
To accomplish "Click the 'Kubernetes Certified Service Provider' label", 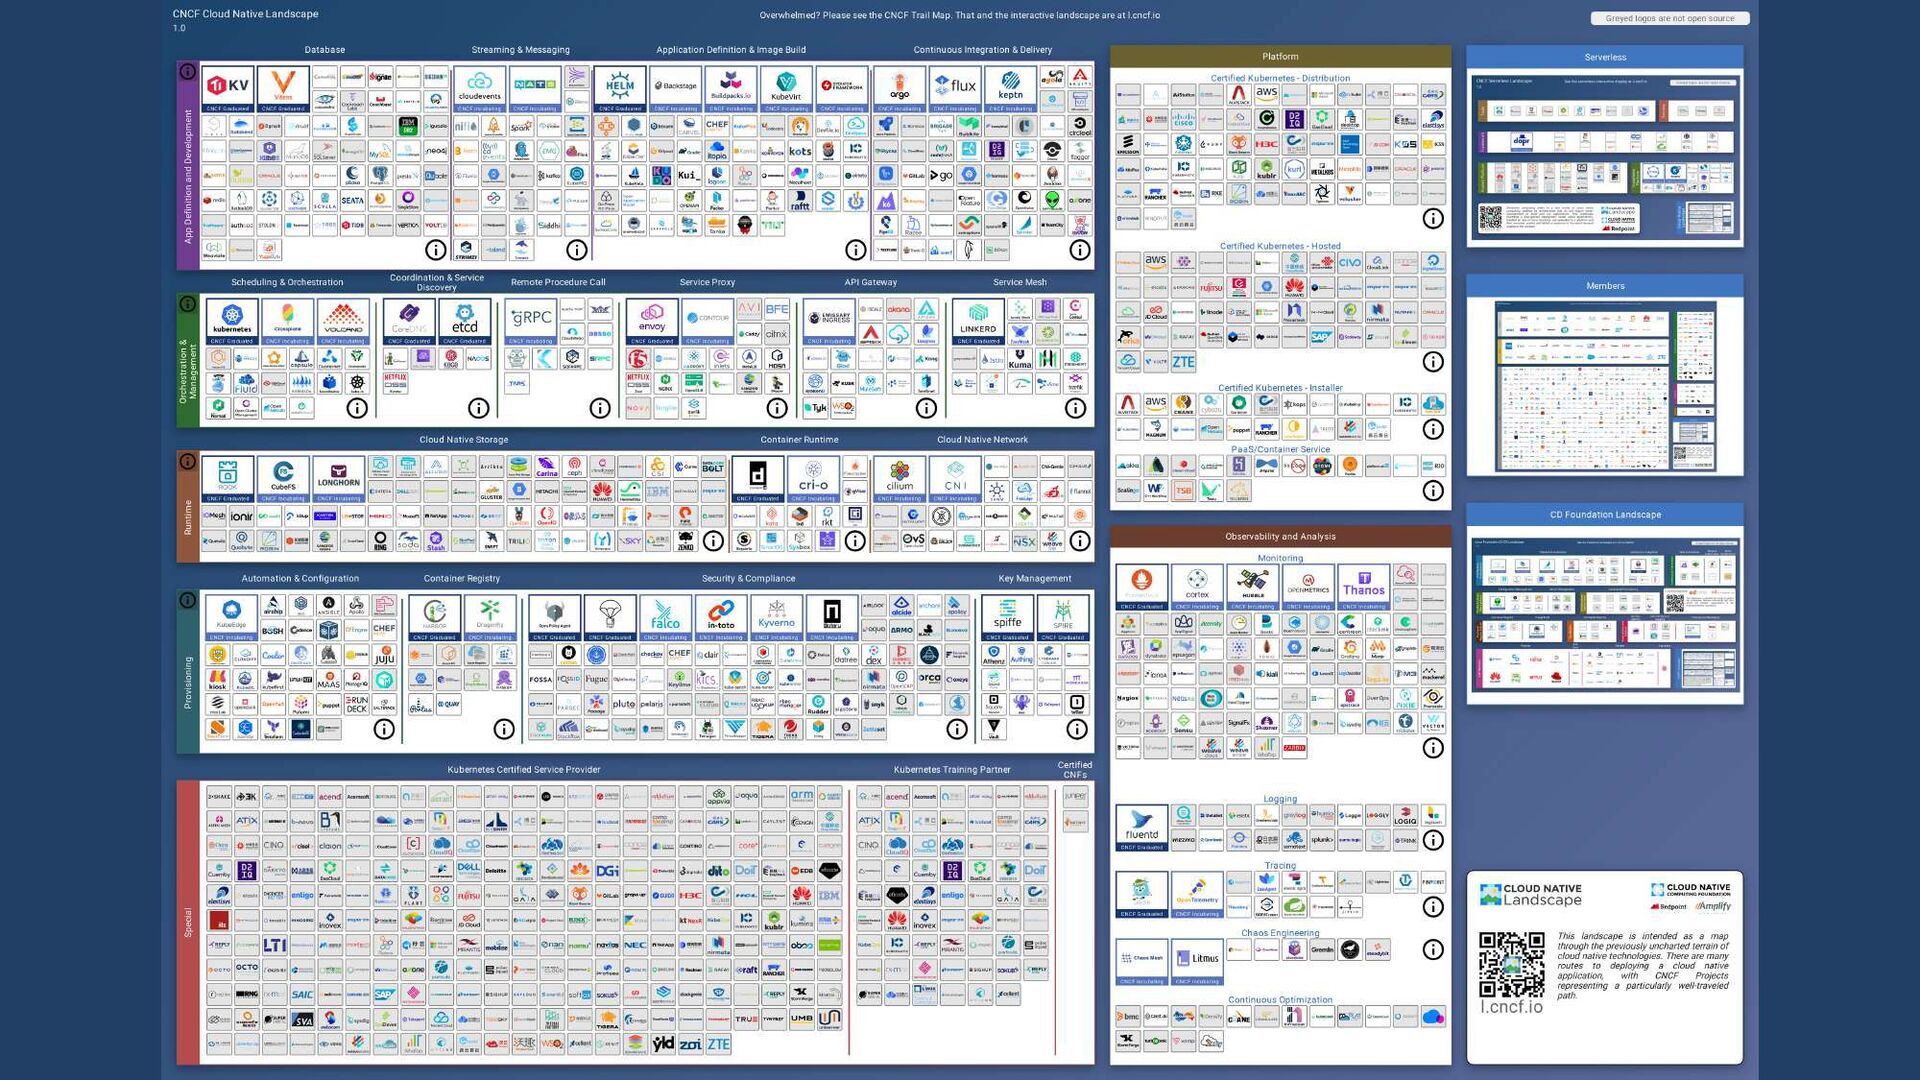I will [x=523, y=770].
